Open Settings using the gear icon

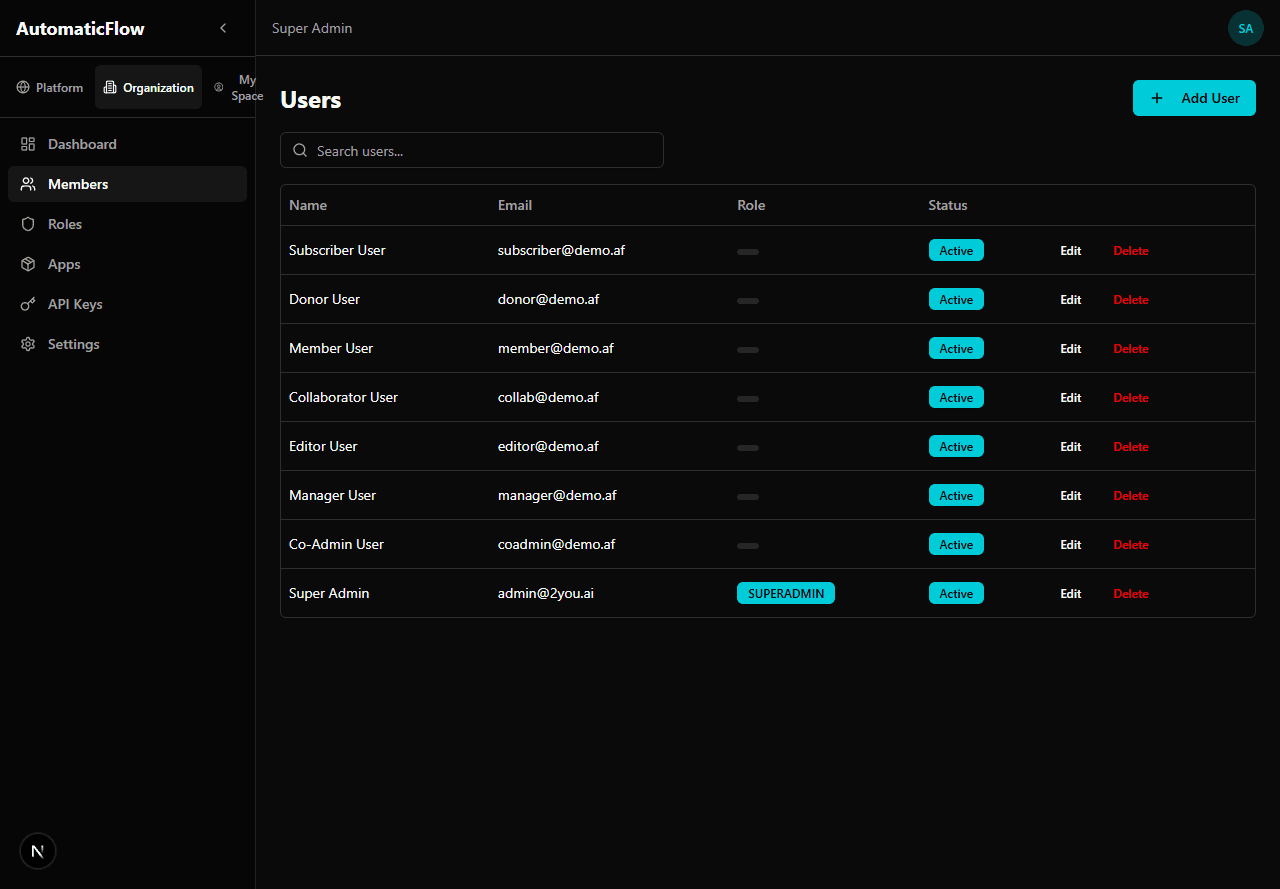click(x=29, y=344)
